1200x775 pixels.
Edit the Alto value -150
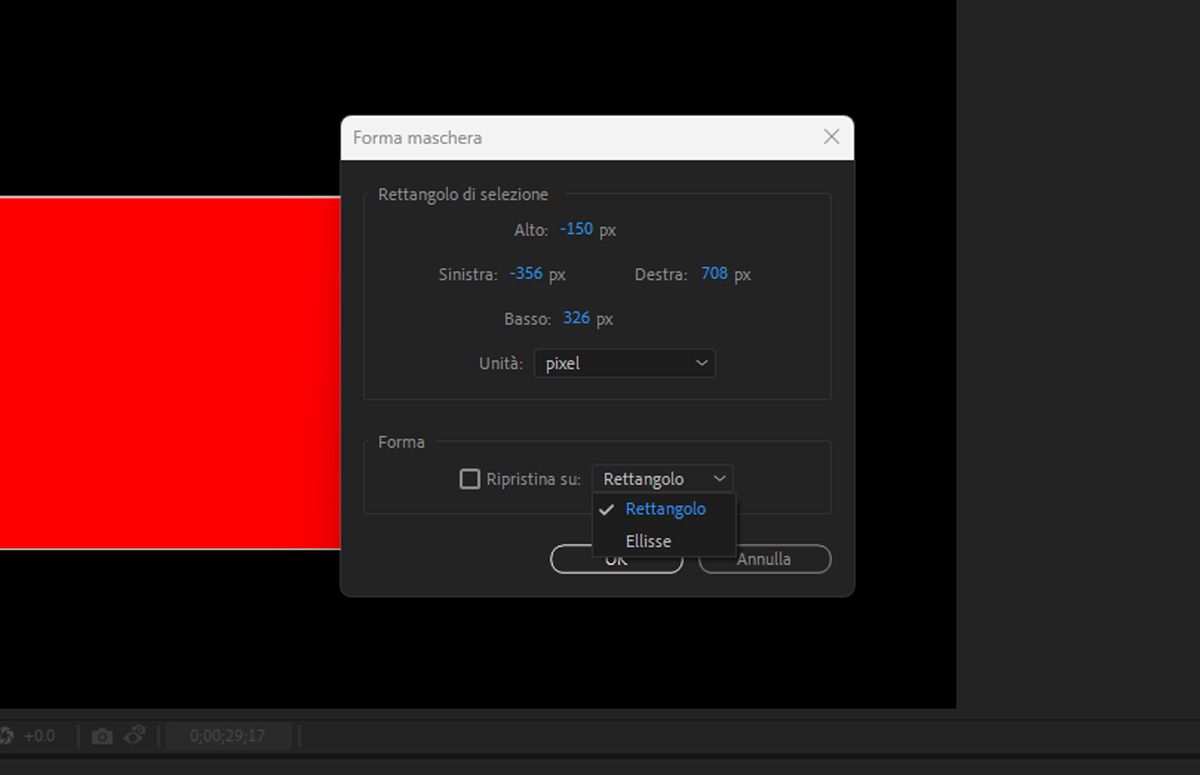[576, 229]
